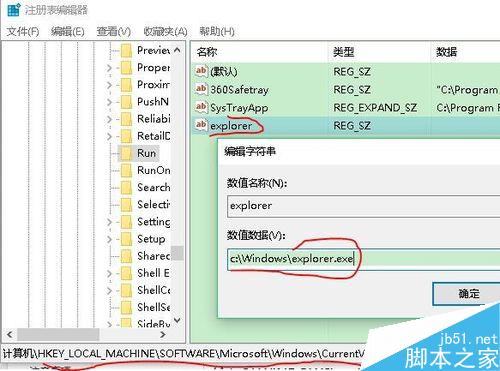The width and height of the screenshot is (500, 371).
Task: Expand the Proper tree node
Action: point(109,68)
